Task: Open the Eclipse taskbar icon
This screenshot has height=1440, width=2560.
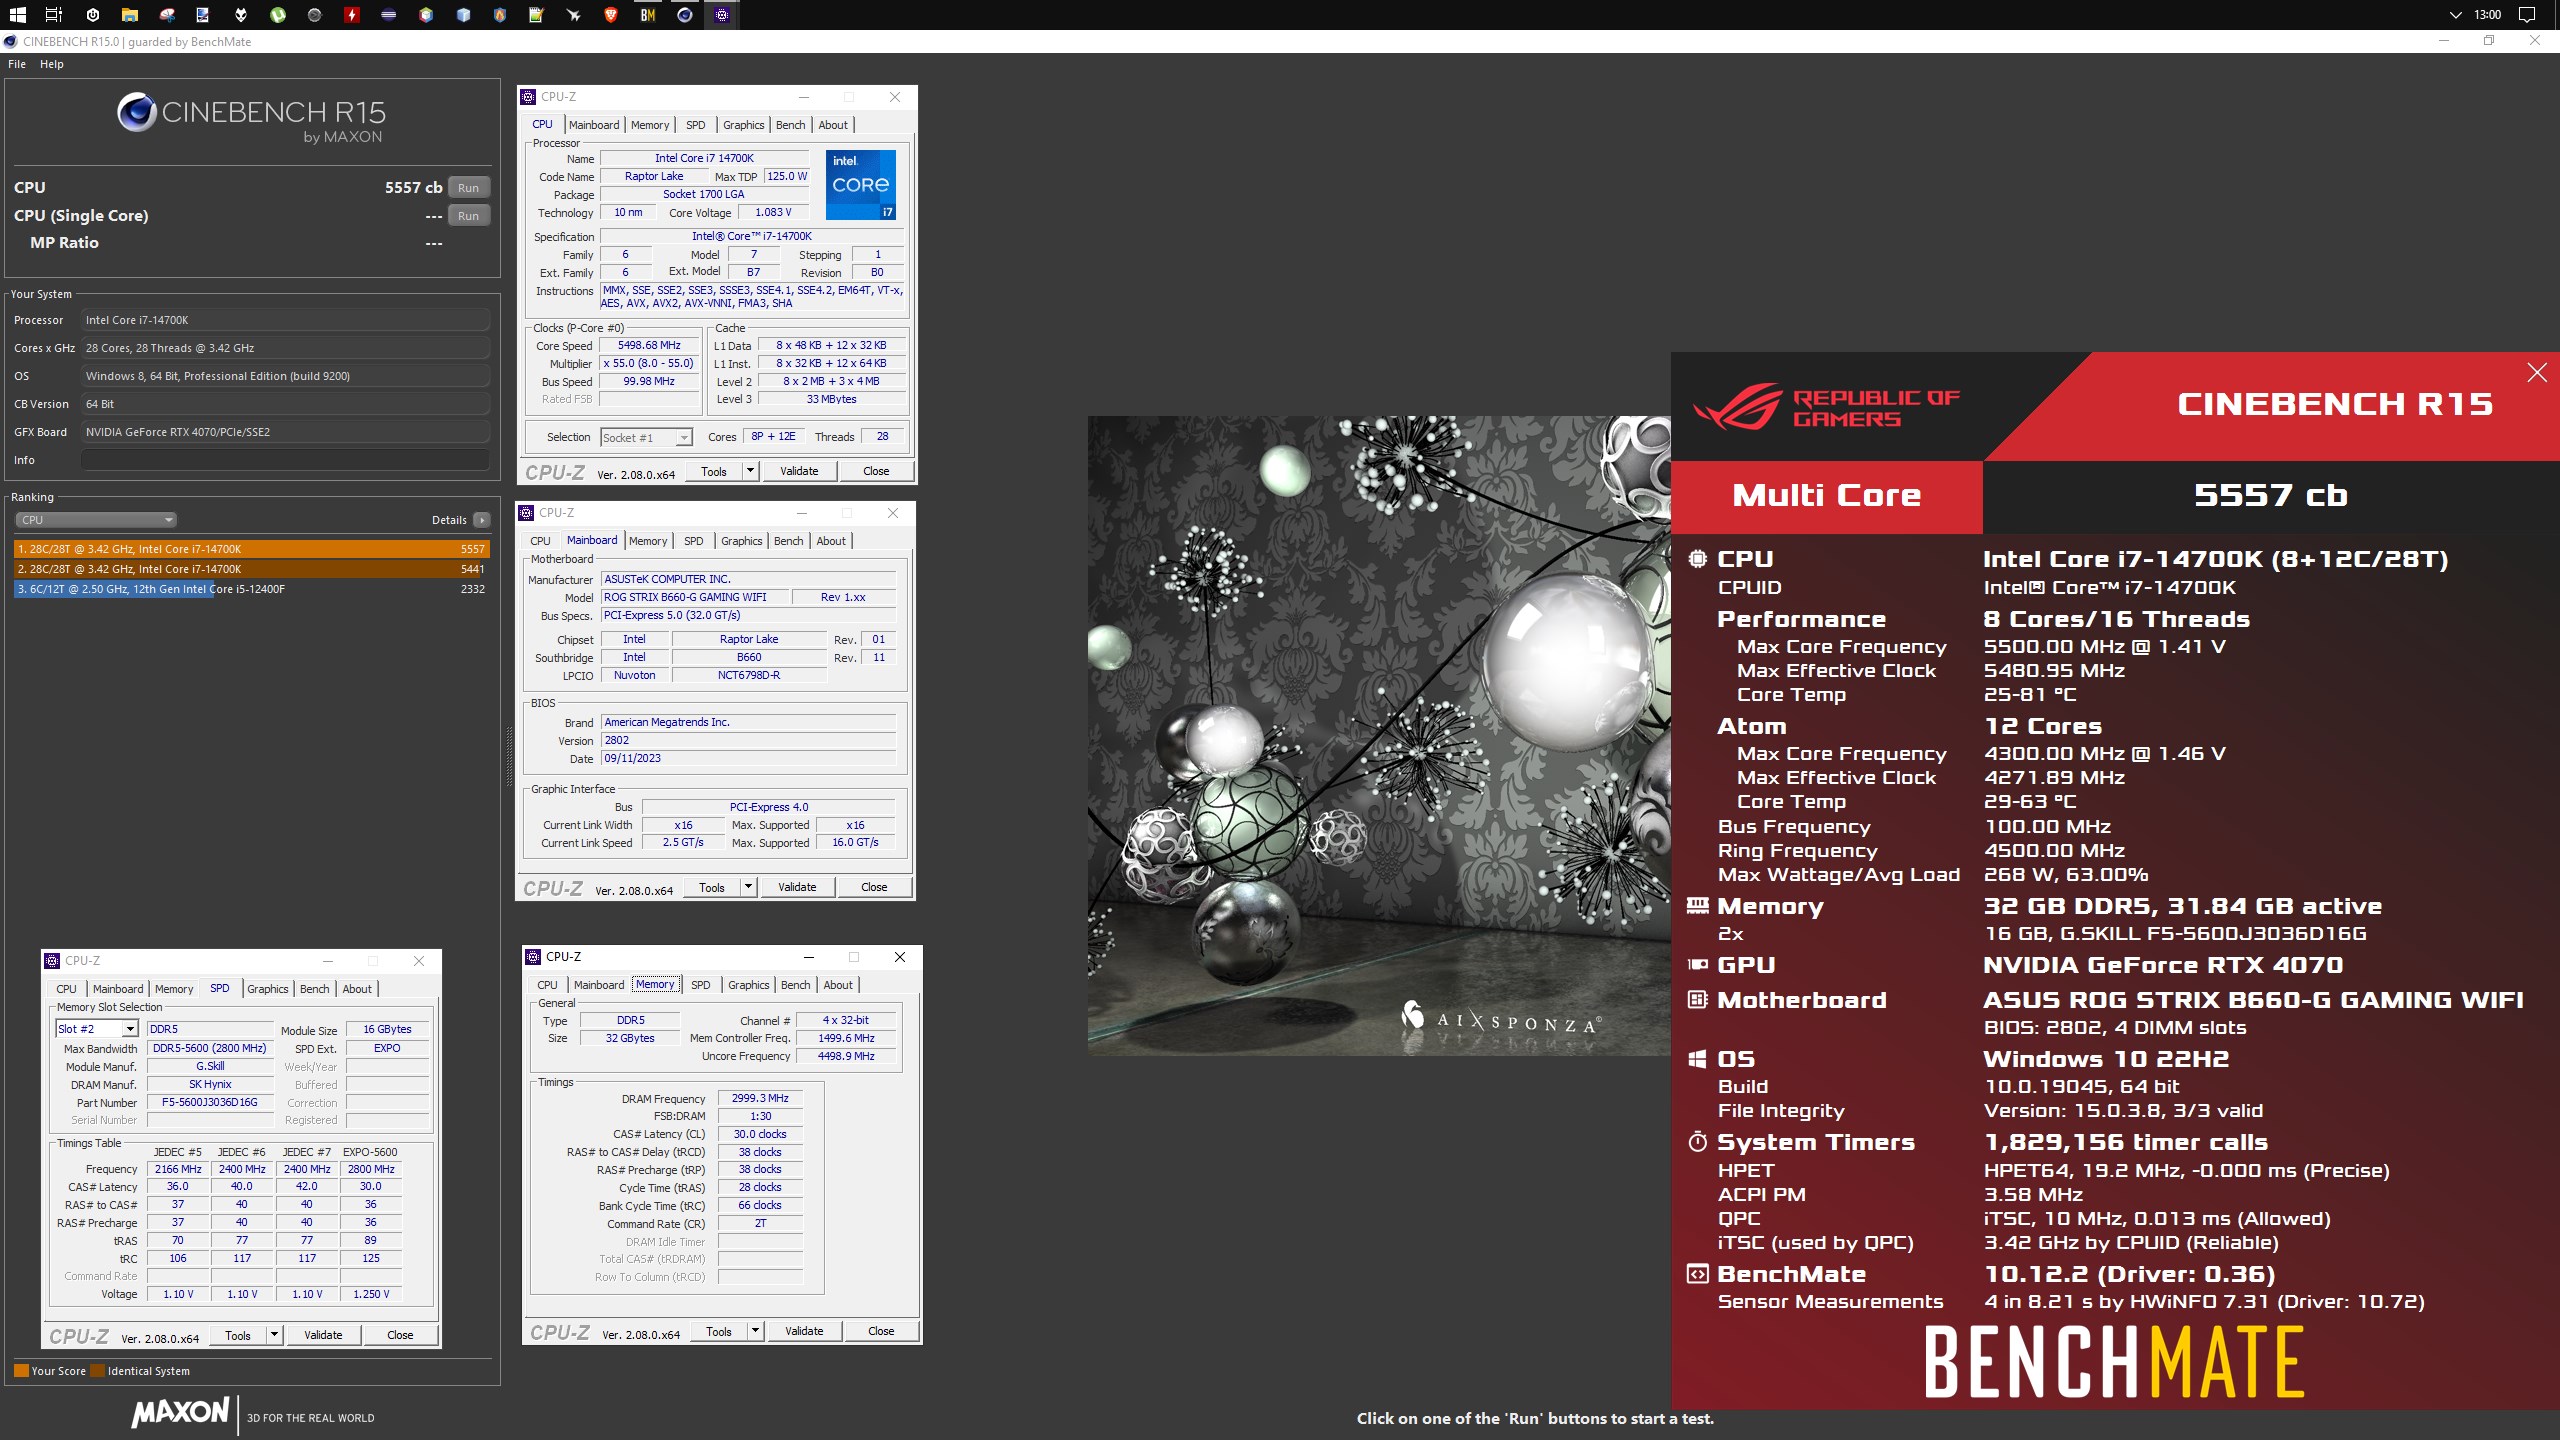Action: [x=389, y=15]
